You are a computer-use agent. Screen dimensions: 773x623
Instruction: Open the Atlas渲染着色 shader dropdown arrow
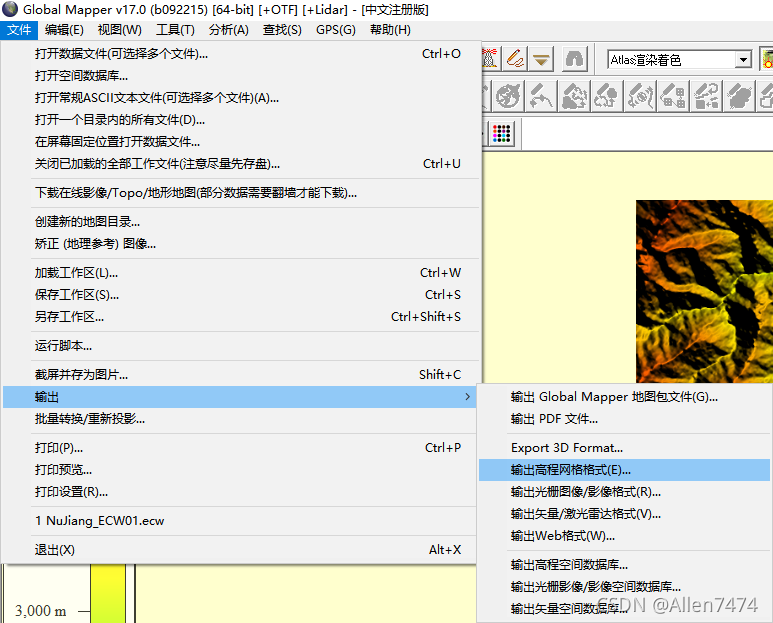(742, 60)
